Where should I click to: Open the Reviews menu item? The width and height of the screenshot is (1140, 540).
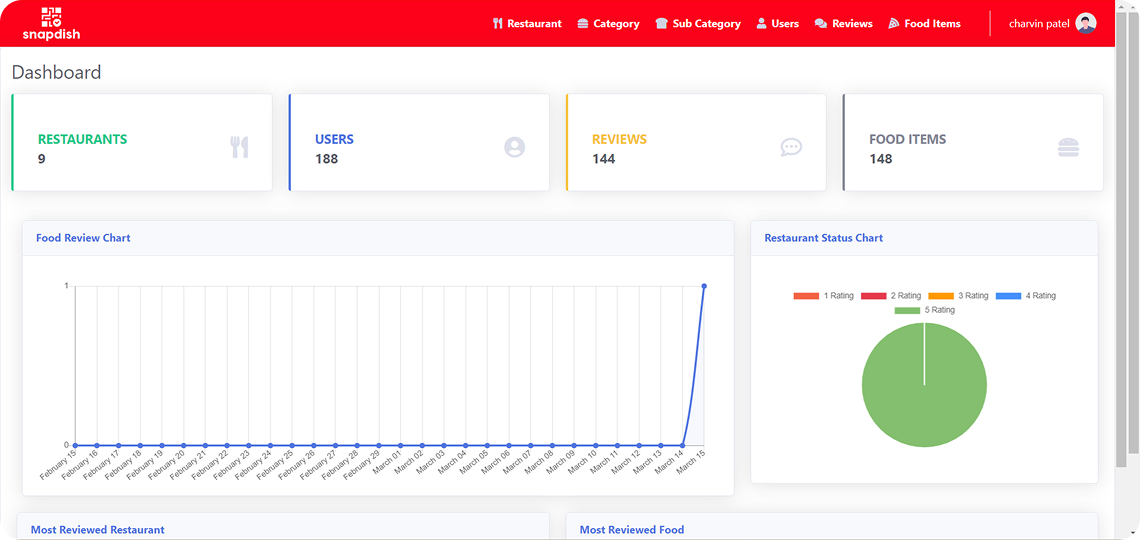pos(852,23)
